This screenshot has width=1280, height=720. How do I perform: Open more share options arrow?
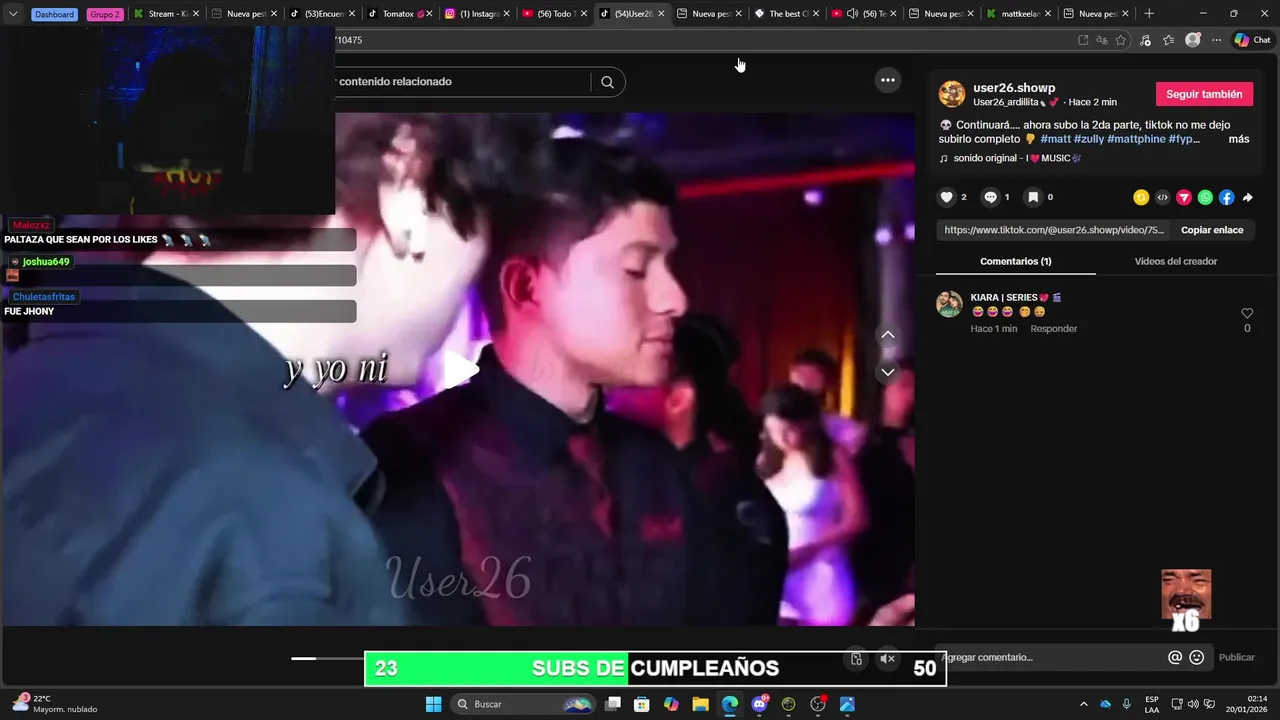[x=1247, y=198]
